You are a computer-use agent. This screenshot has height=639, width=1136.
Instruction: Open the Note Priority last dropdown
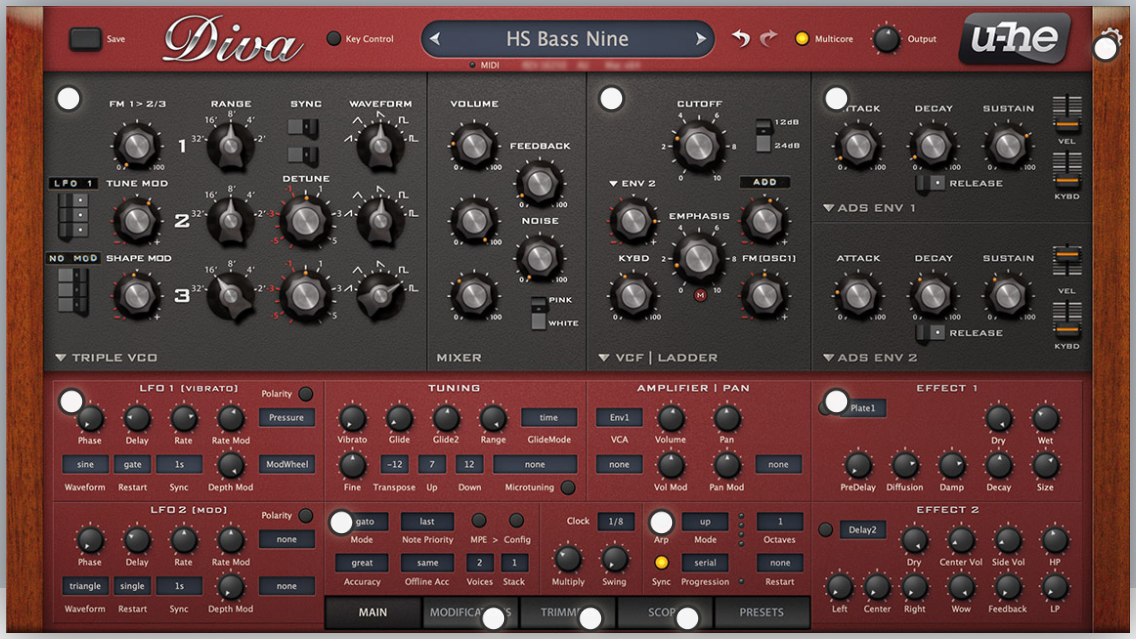[427, 521]
